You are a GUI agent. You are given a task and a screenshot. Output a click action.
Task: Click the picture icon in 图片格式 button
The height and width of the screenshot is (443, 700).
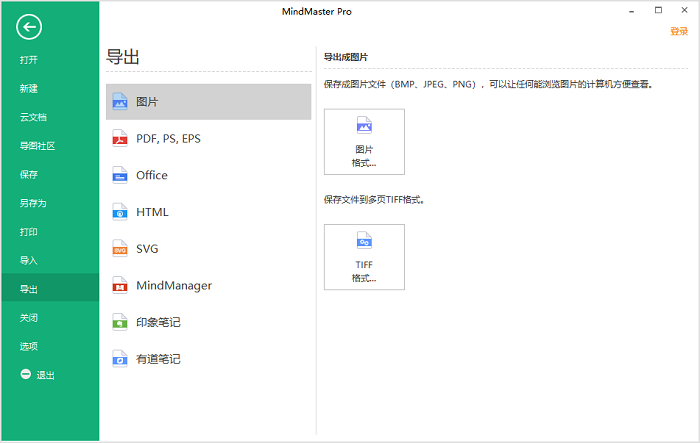pos(364,125)
